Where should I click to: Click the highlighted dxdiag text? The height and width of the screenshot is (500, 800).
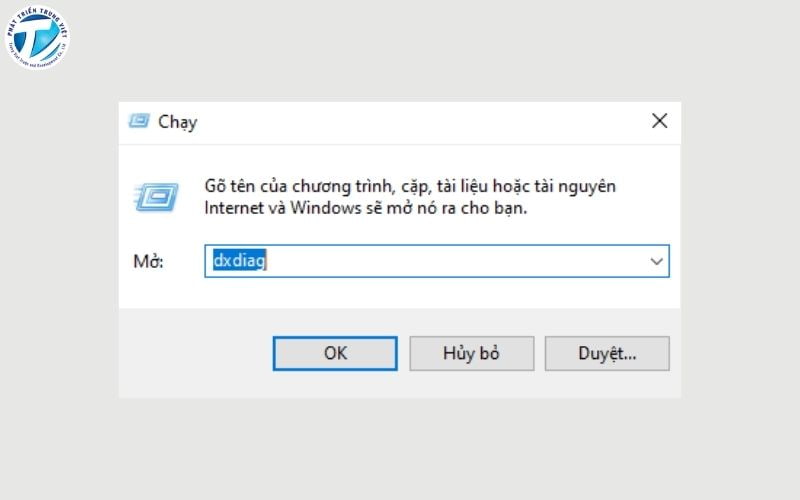238,261
